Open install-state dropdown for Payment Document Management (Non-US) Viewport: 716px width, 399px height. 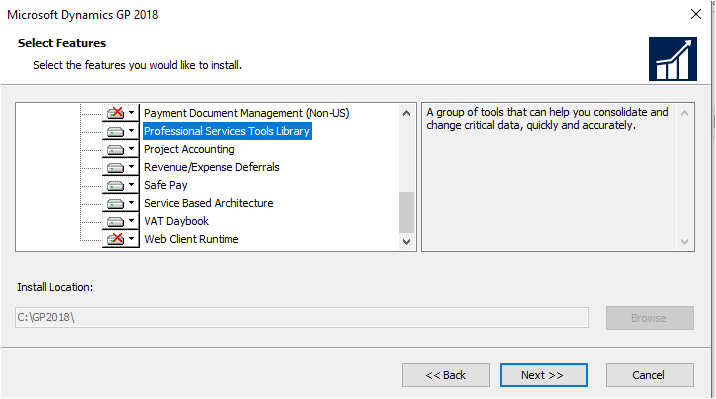click(x=121, y=113)
